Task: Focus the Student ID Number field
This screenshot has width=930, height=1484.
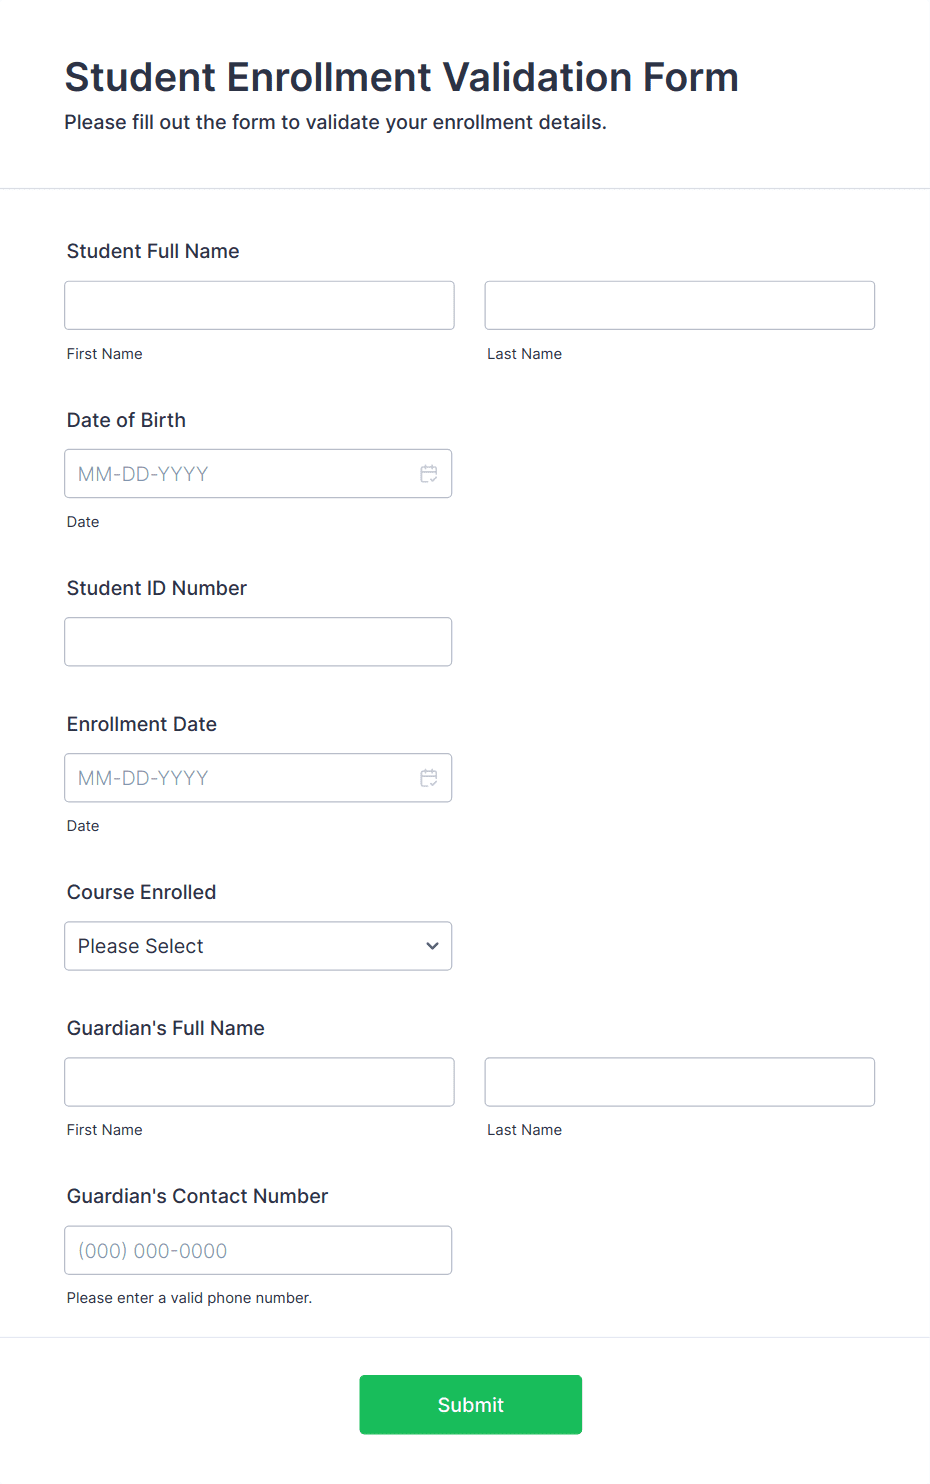Action: [258, 641]
